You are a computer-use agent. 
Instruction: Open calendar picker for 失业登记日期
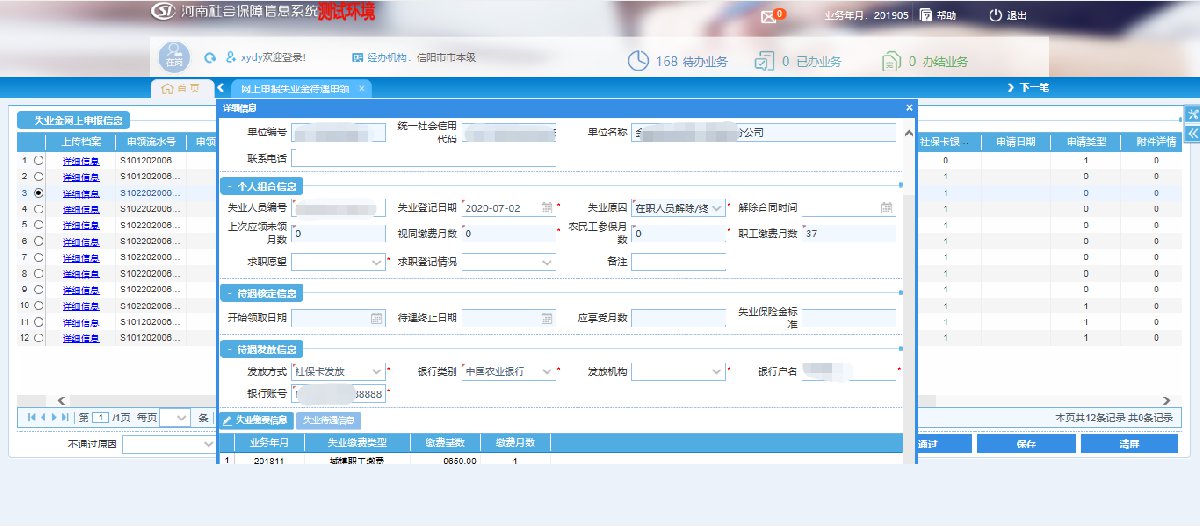click(x=546, y=208)
